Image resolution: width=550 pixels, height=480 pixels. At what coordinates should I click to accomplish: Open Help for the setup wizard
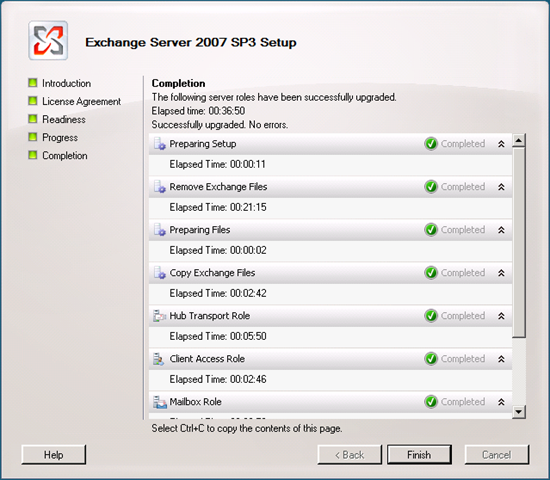pos(54,455)
